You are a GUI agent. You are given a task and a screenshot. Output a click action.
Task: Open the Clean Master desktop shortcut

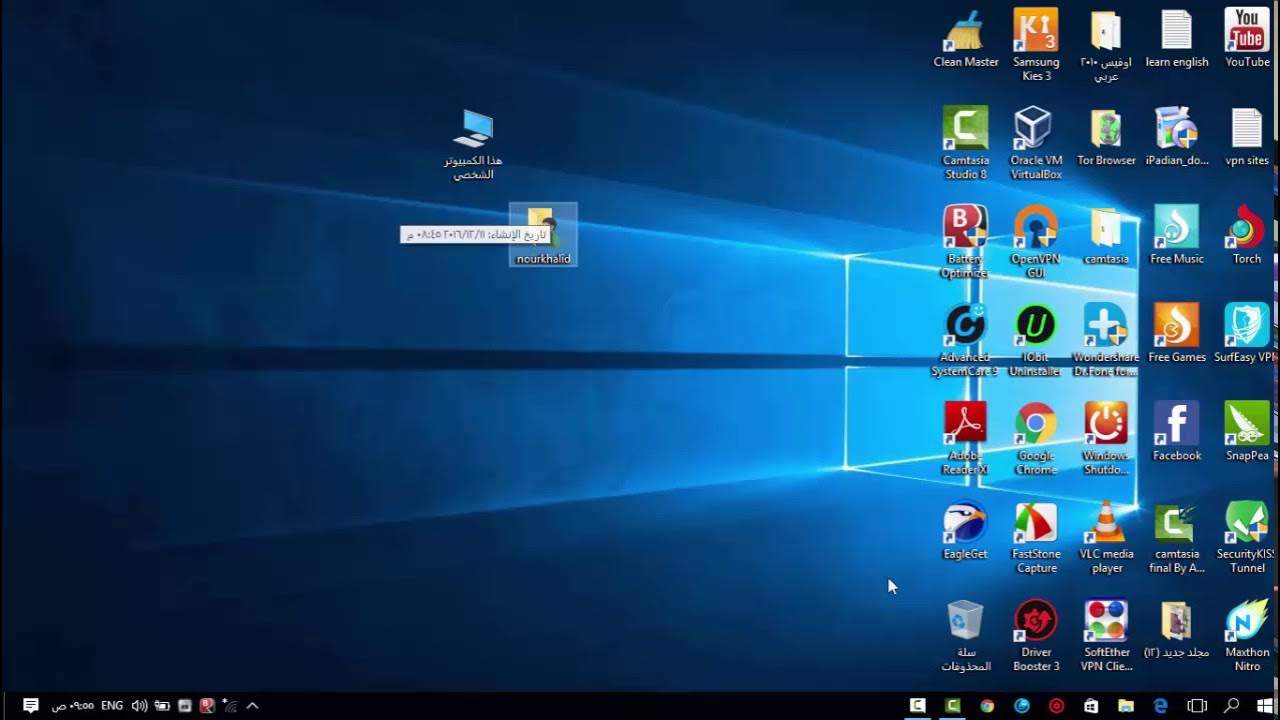pyautogui.click(x=965, y=38)
